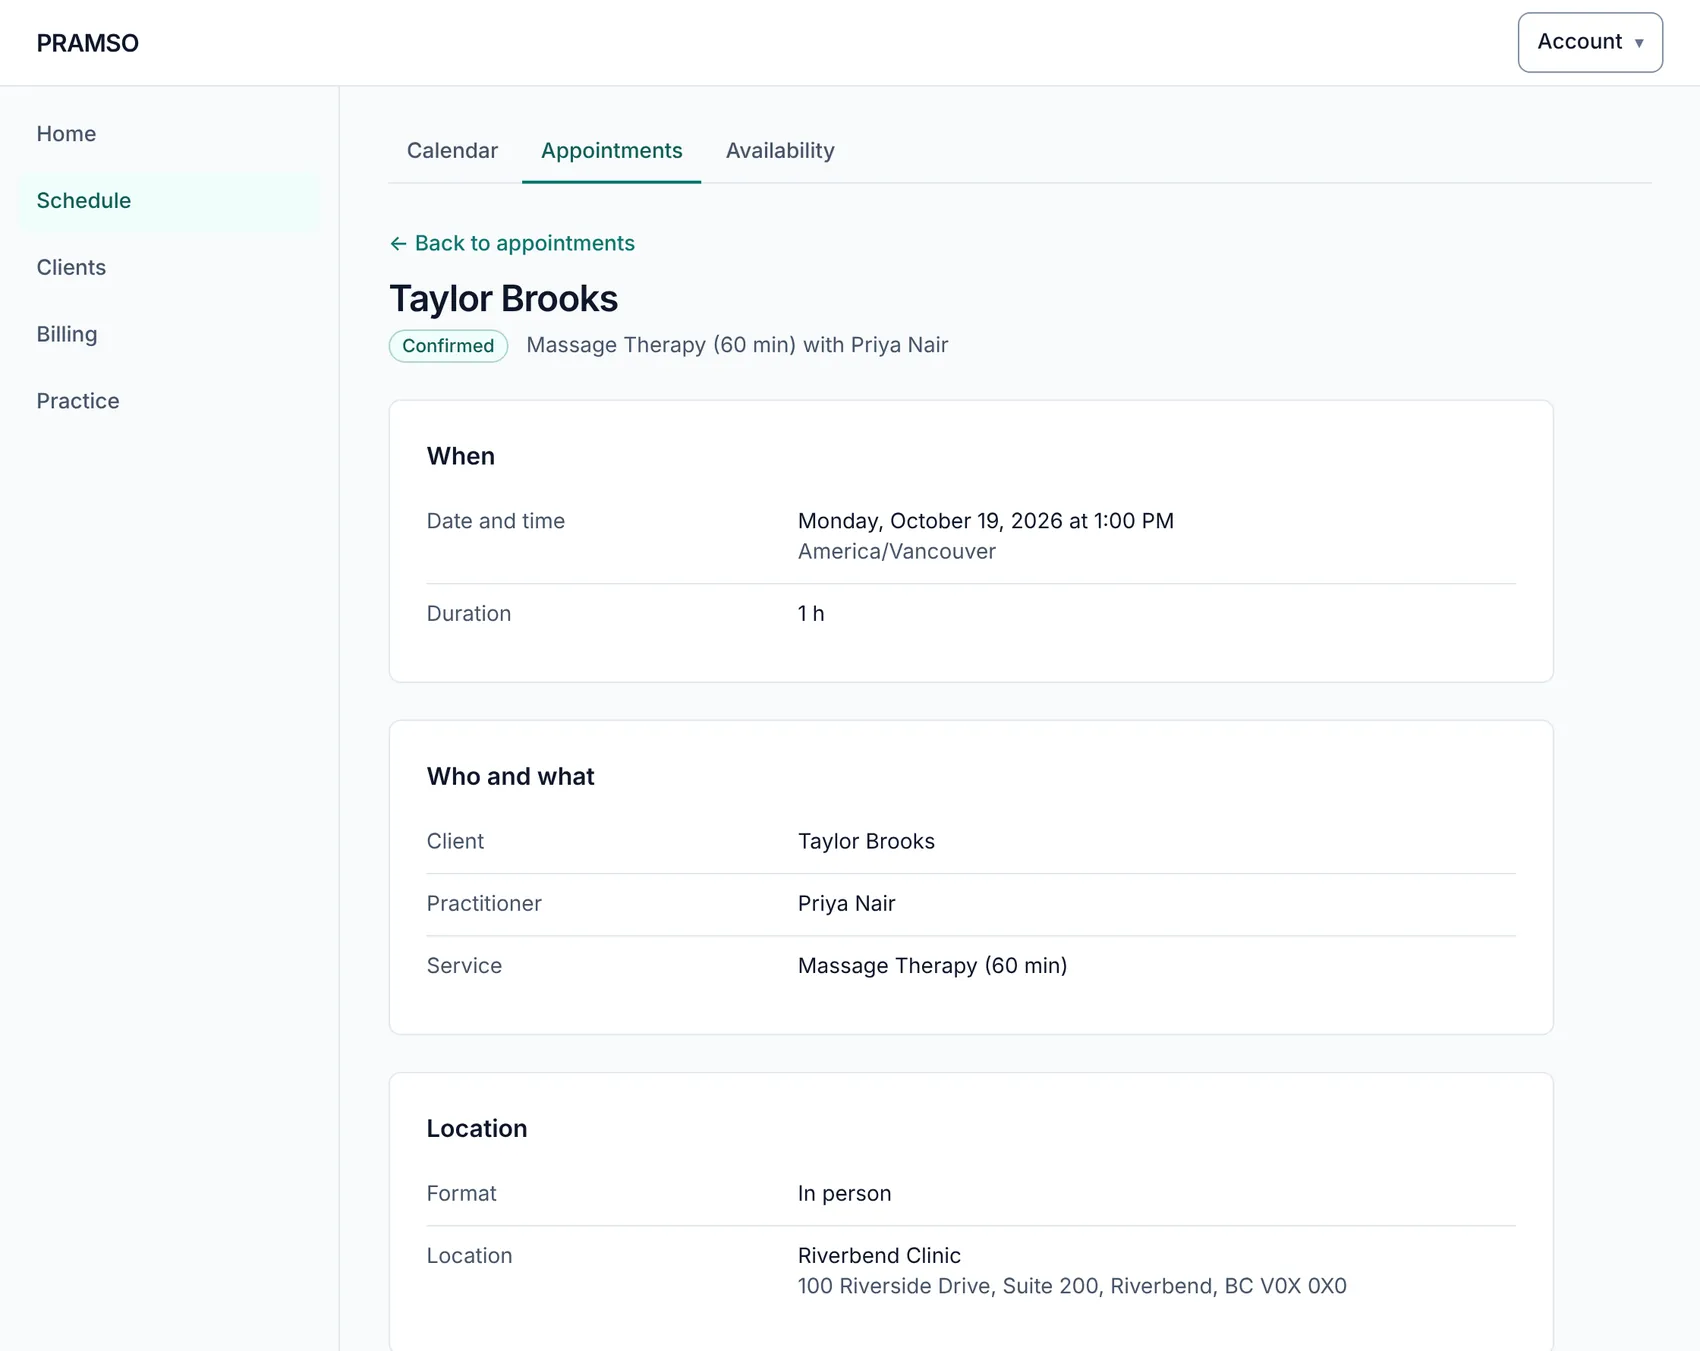Click the Who and what section heading
Screen dimensions: 1700x1351
[x=510, y=776]
